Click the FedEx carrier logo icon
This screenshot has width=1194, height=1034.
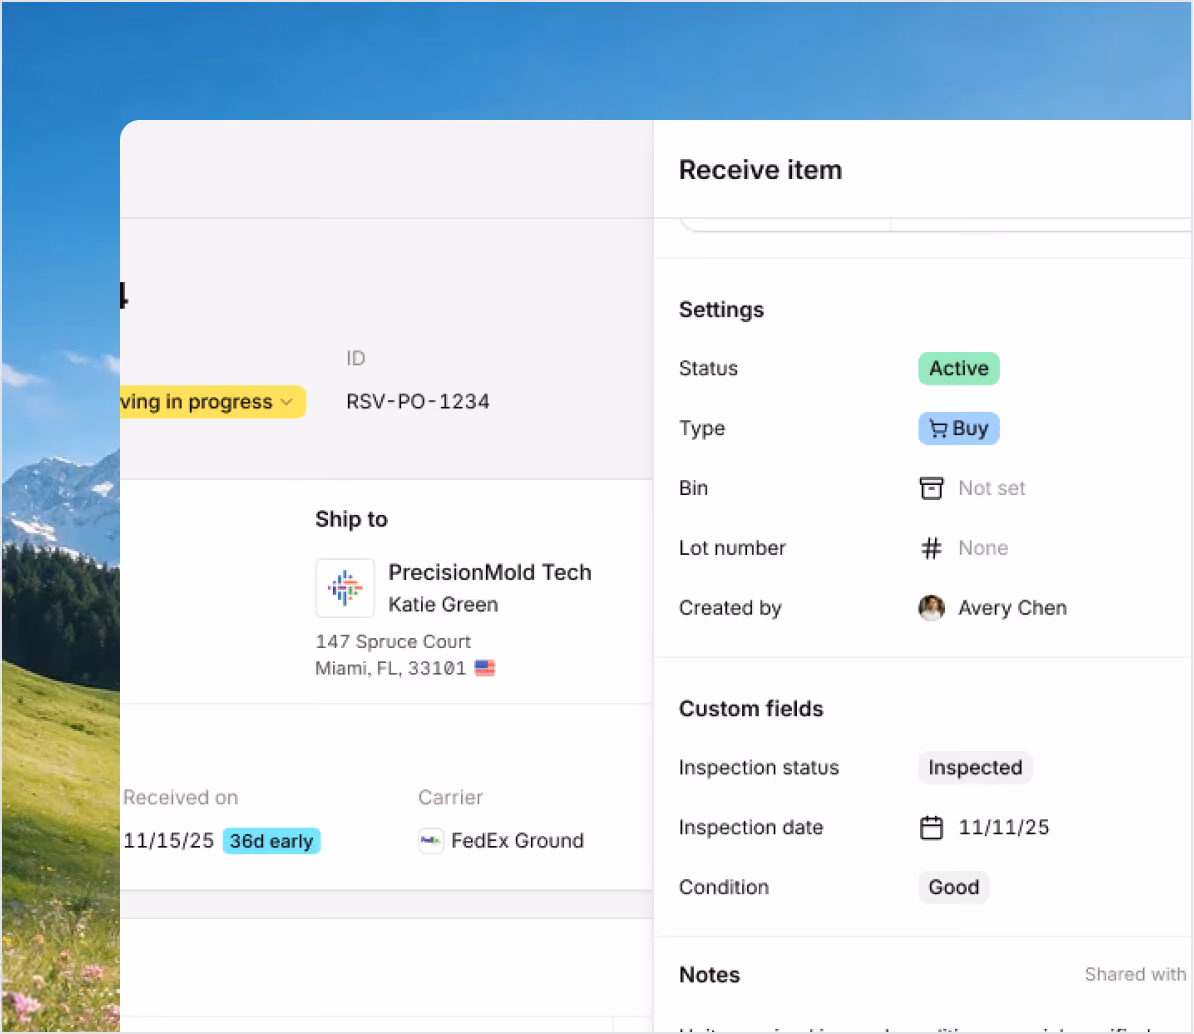(430, 841)
